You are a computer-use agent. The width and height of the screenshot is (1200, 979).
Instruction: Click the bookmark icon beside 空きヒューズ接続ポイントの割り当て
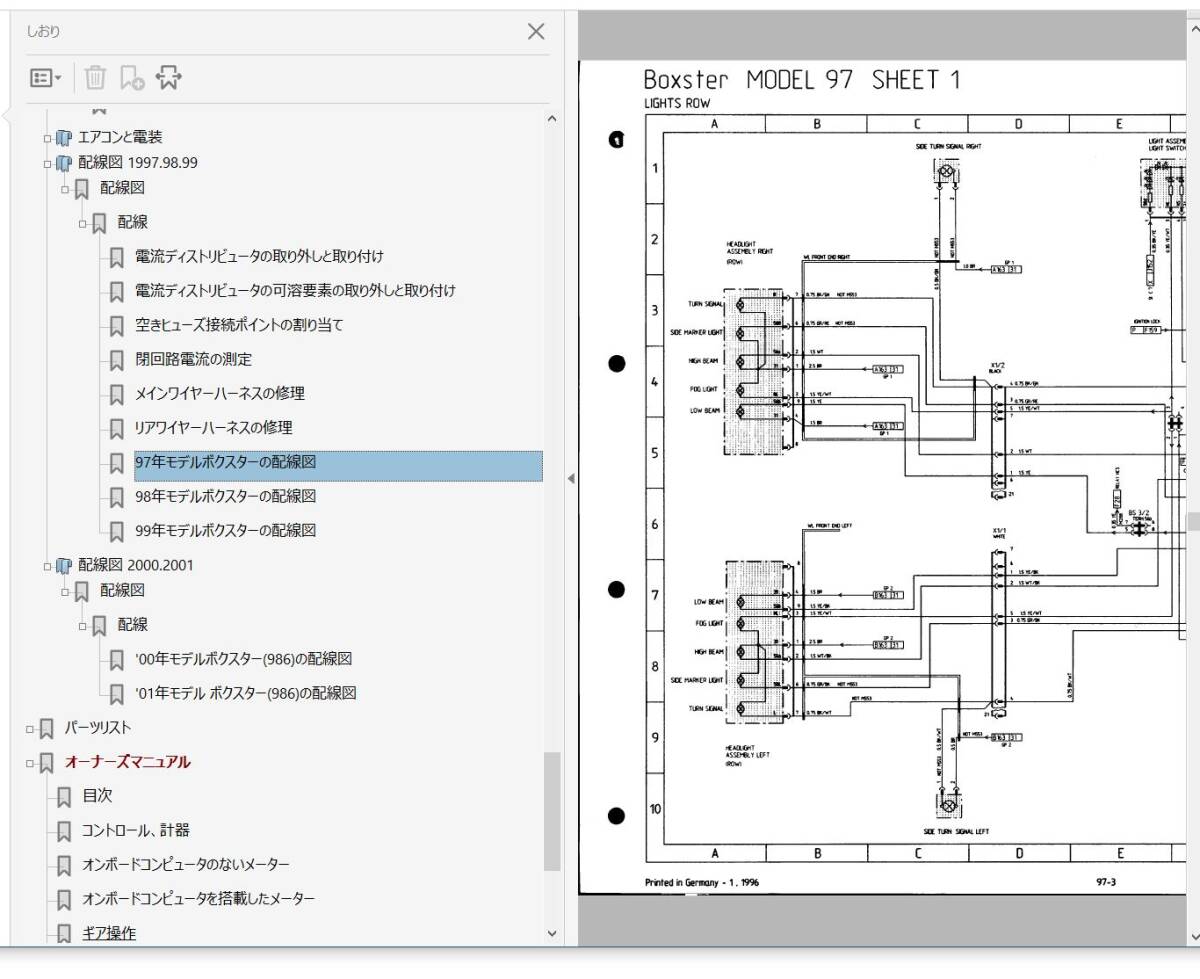coord(117,326)
